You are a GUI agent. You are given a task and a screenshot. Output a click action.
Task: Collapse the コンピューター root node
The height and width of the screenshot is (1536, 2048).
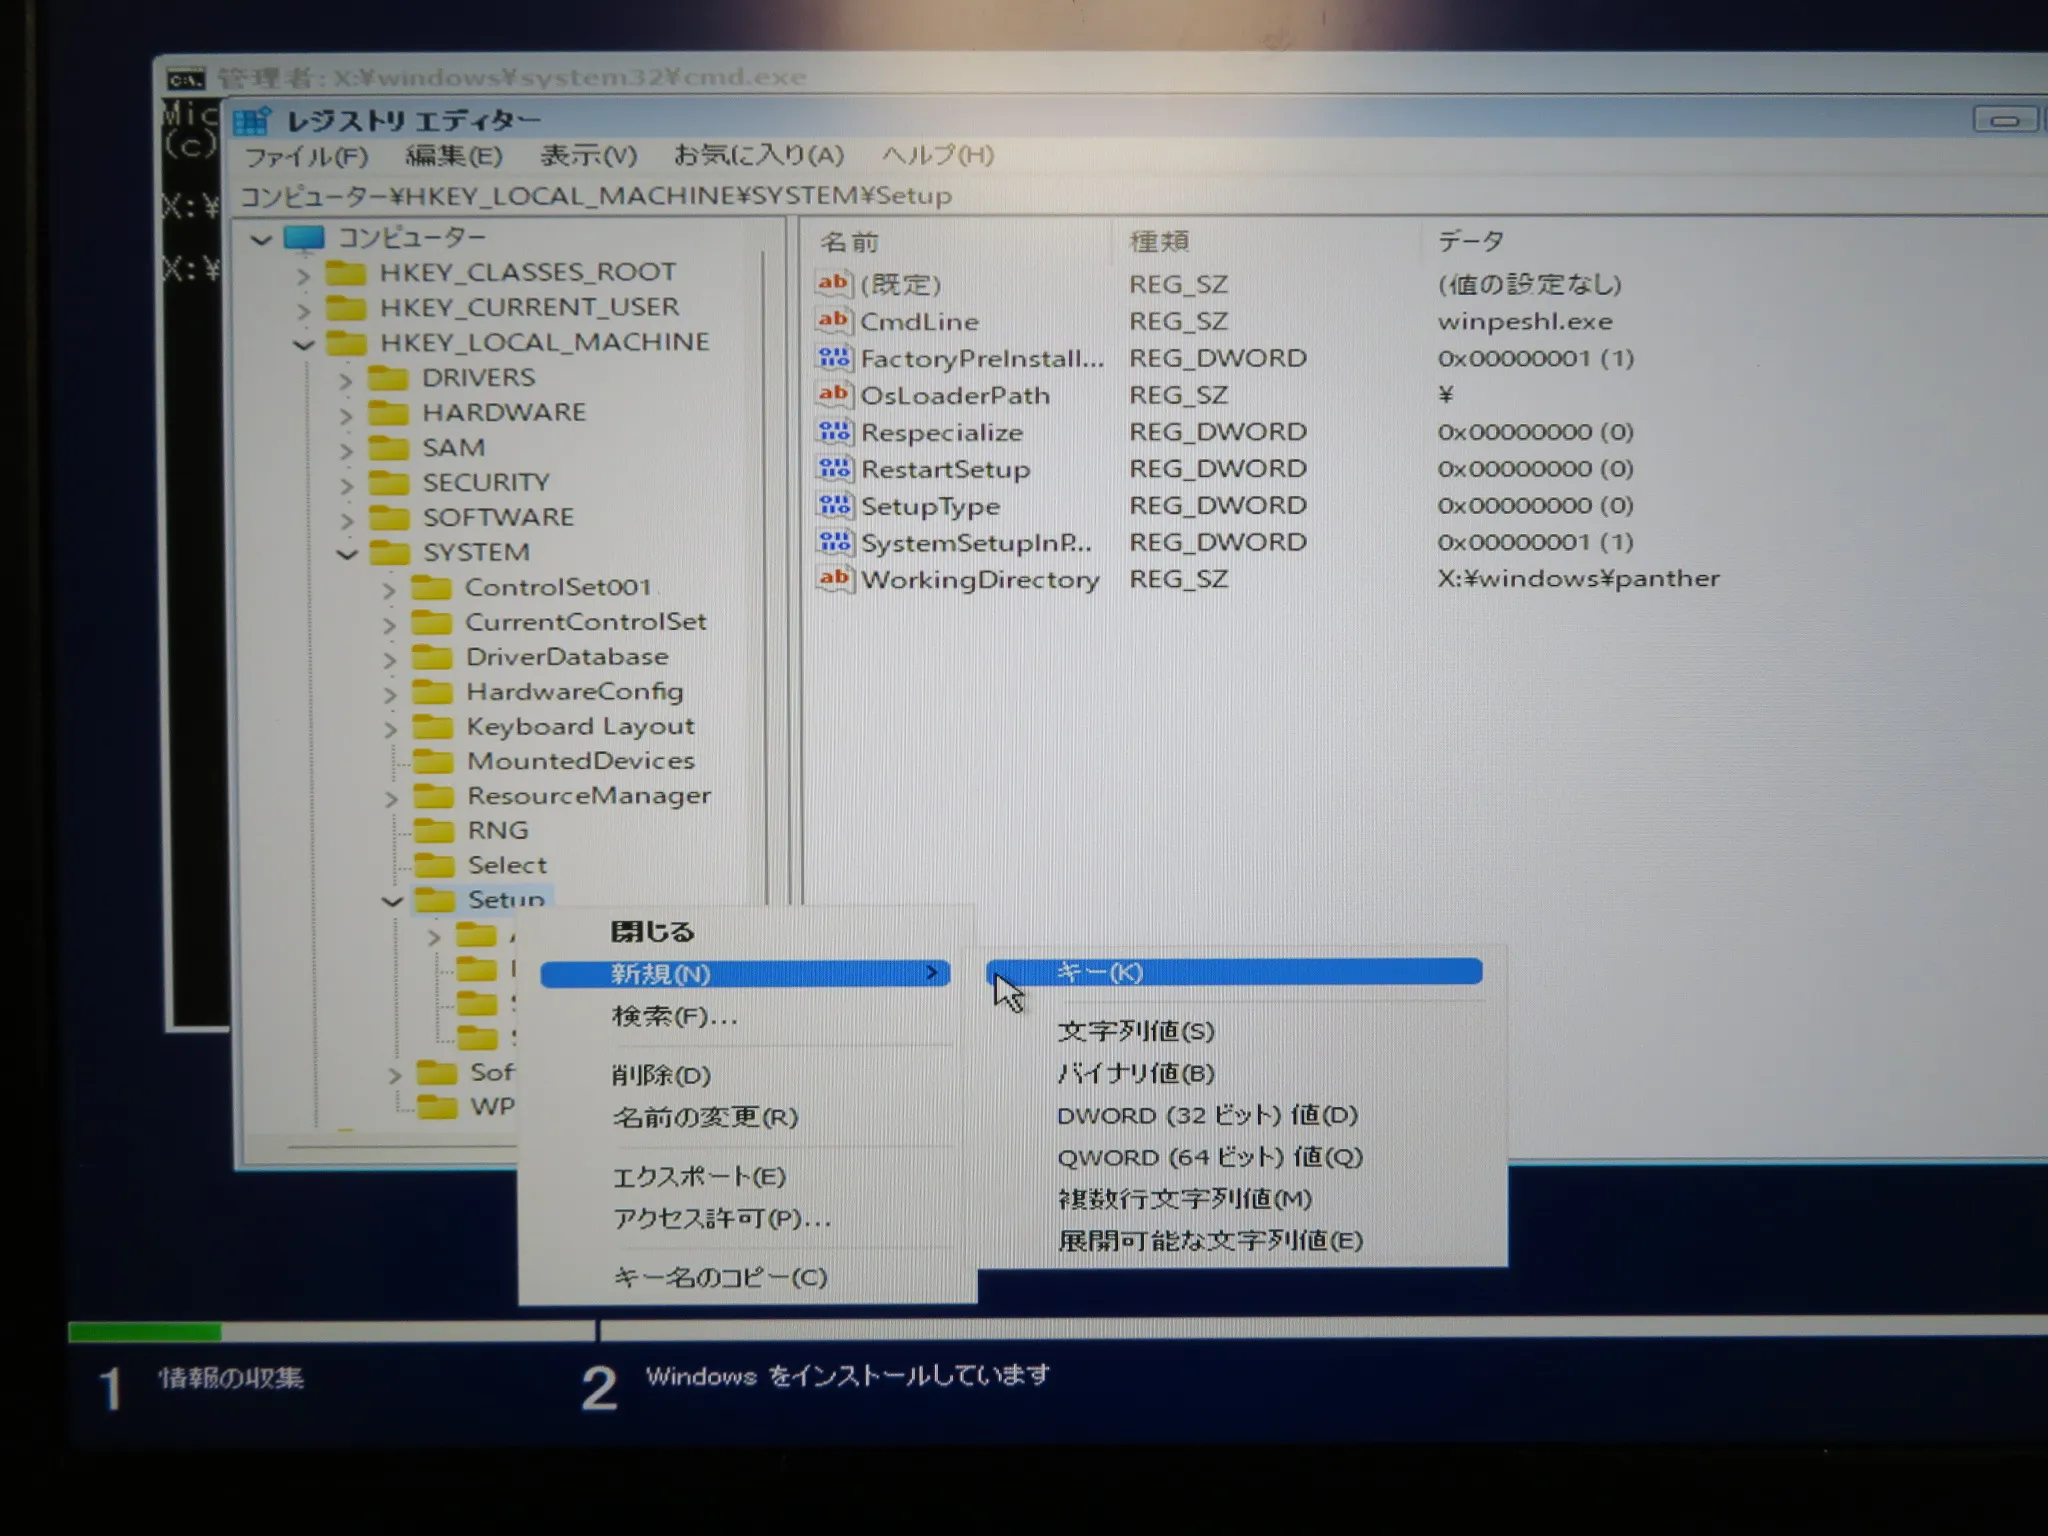click(x=261, y=240)
